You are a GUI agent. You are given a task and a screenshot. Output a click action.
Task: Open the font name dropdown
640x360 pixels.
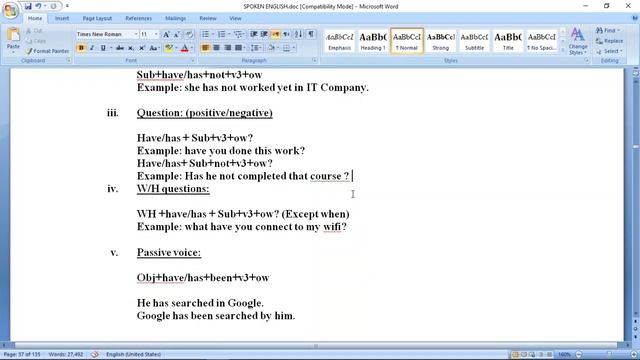(x=136, y=34)
